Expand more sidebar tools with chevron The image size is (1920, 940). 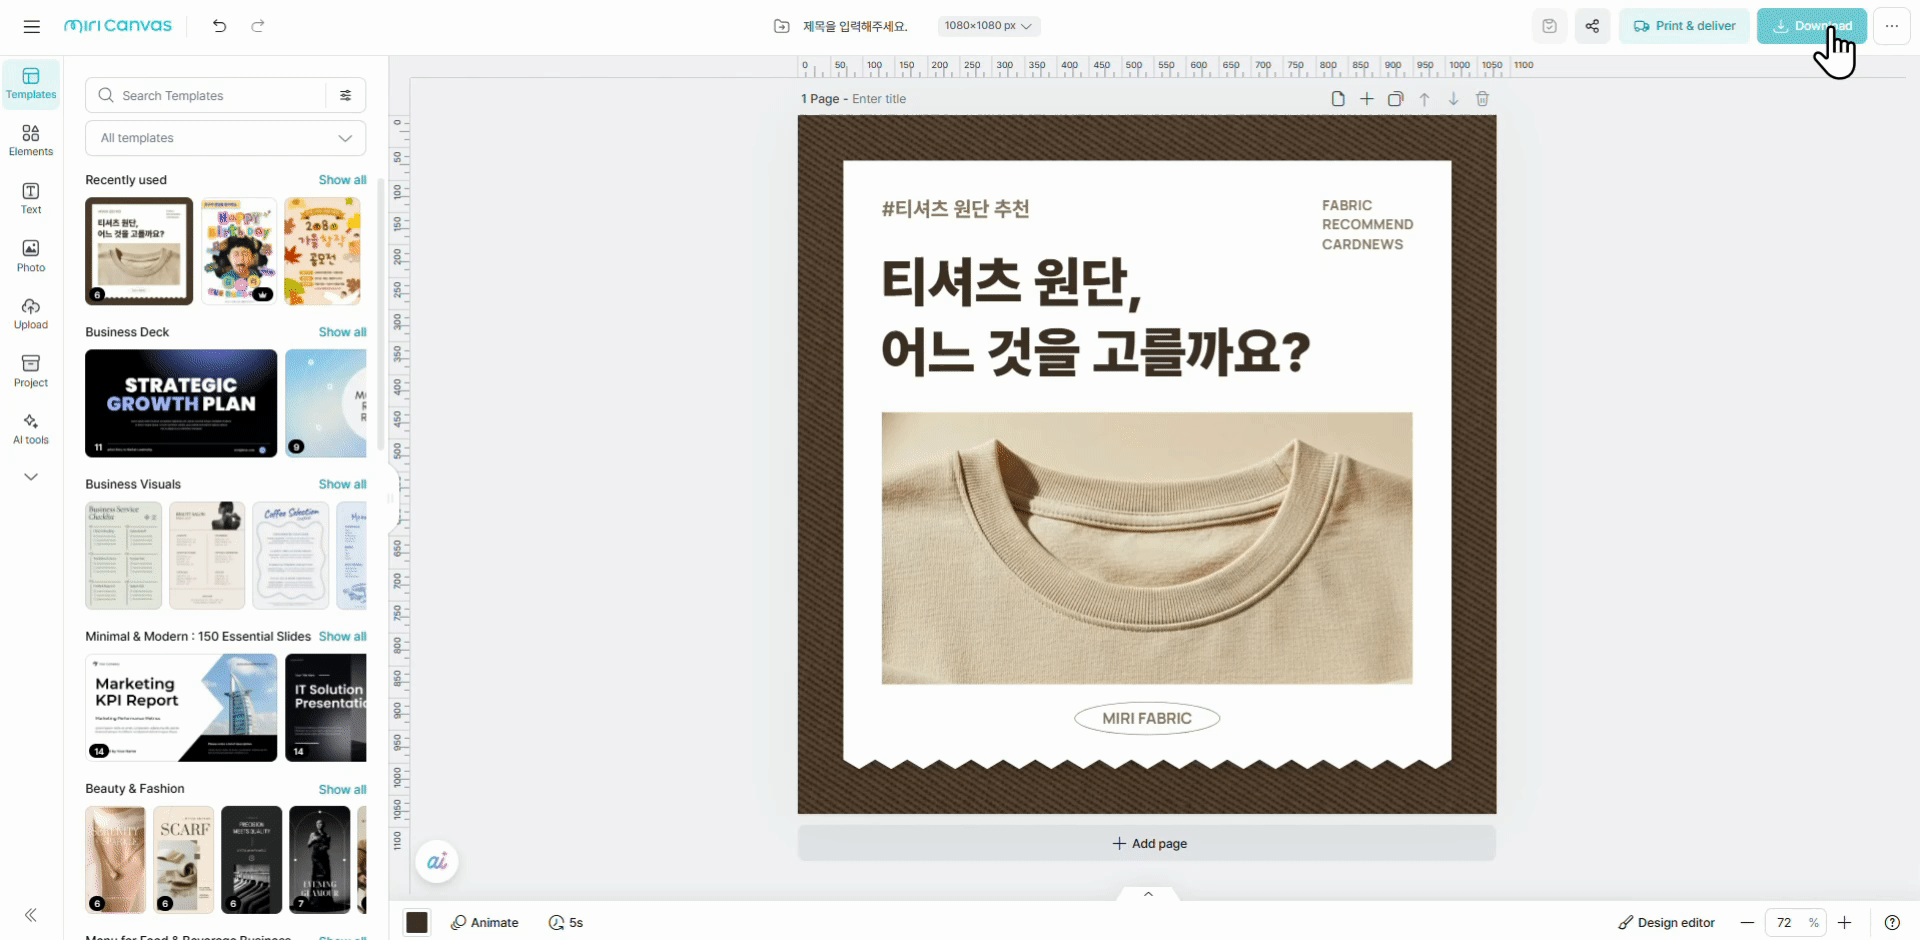pyautogui.click(x=30, y=477)
